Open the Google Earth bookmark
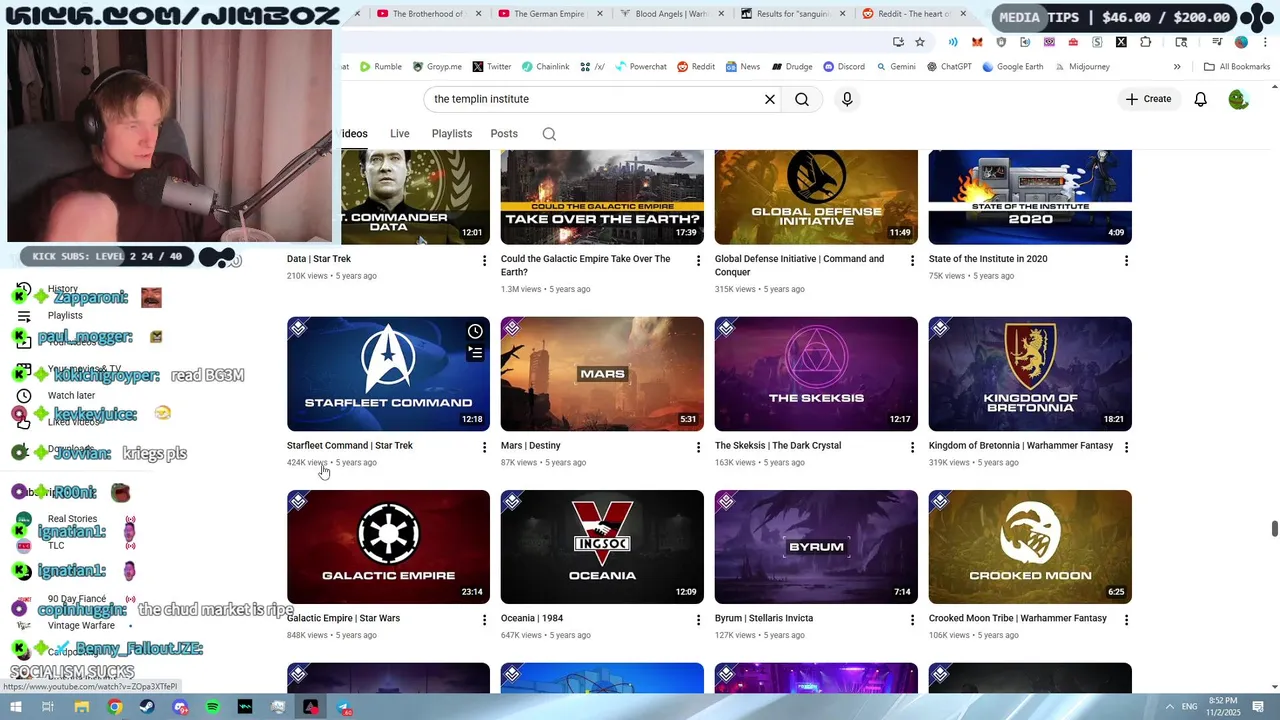1280x720 pixels. [1012, 67]
